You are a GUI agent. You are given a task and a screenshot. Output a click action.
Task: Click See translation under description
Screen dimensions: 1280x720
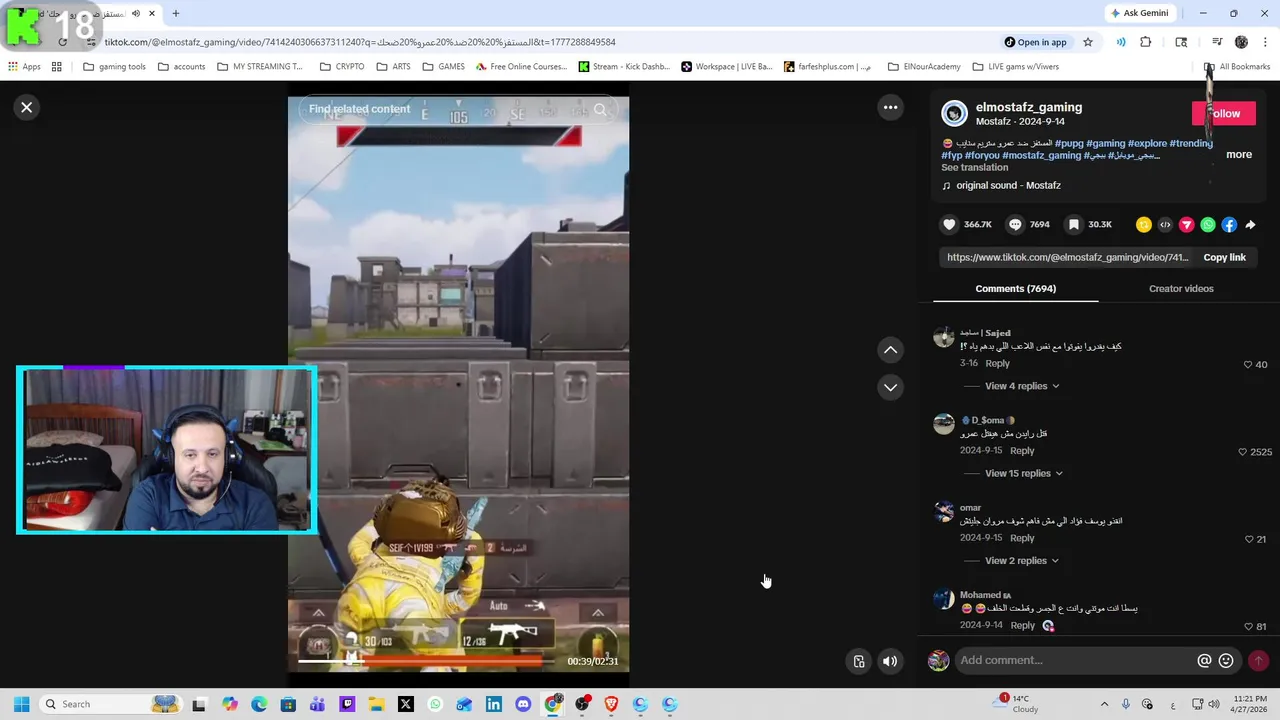click(x=974, y=167)
